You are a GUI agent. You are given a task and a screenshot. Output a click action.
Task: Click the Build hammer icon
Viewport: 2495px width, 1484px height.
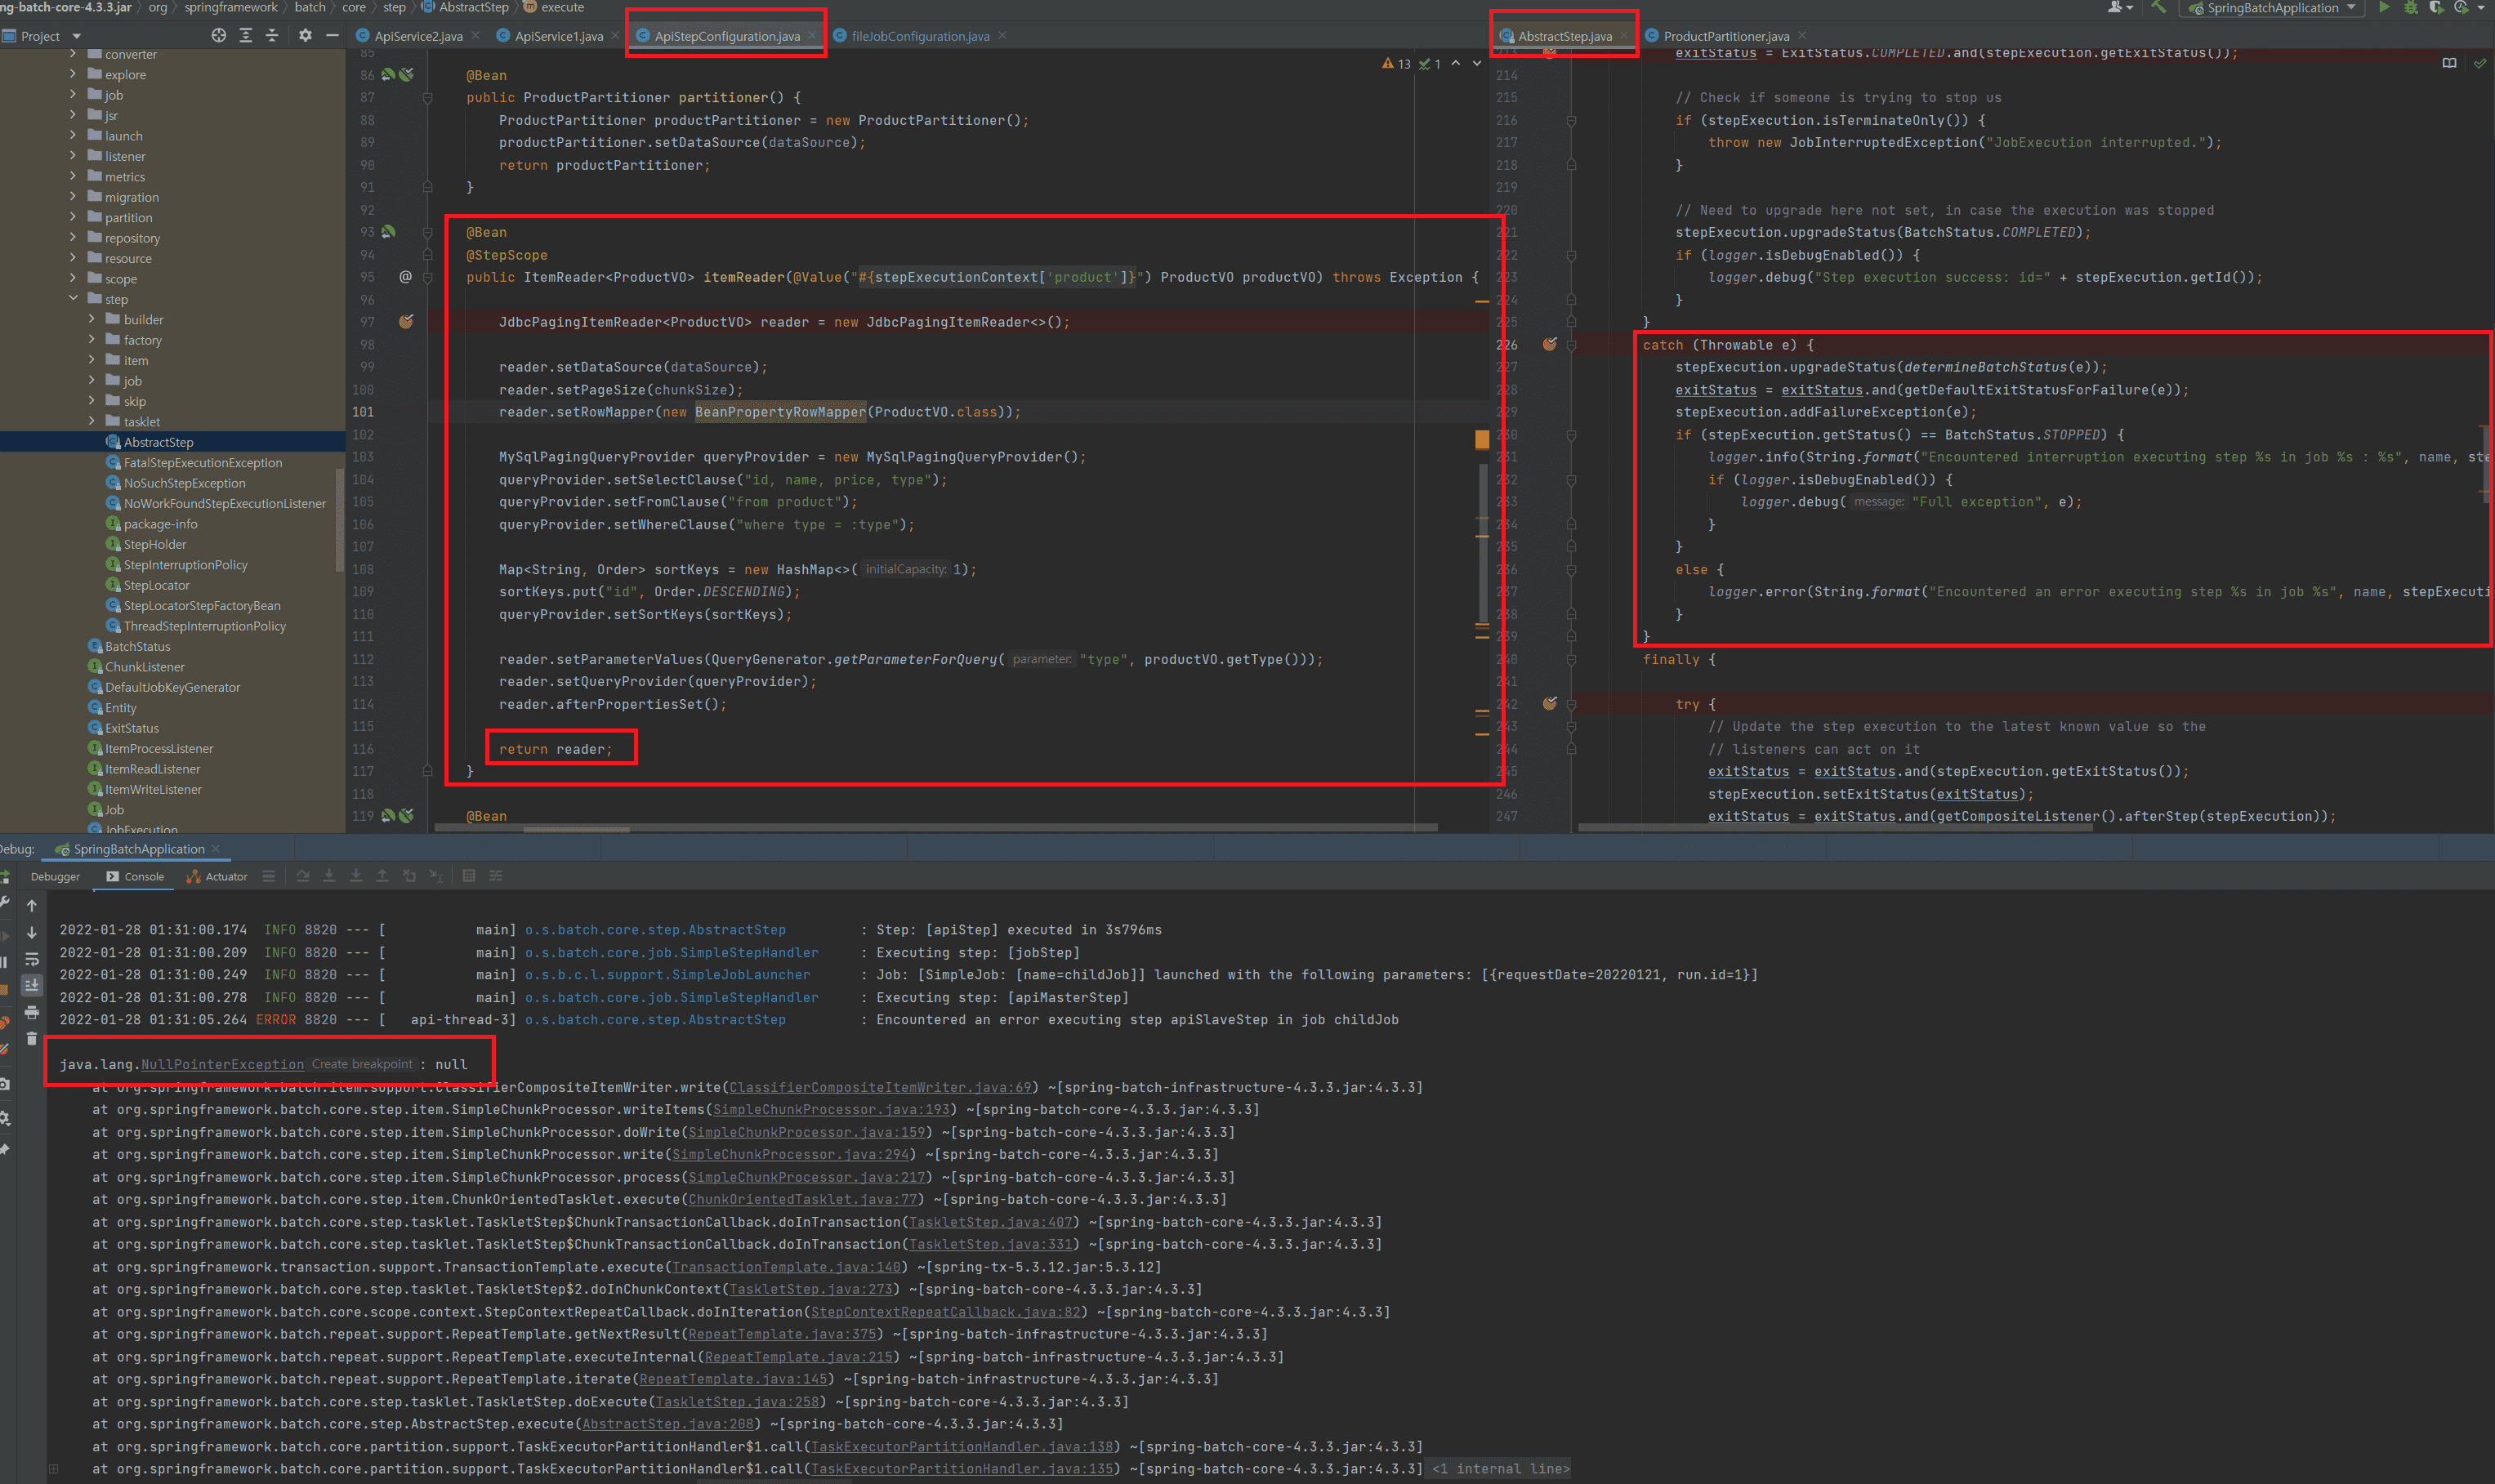2159,7
